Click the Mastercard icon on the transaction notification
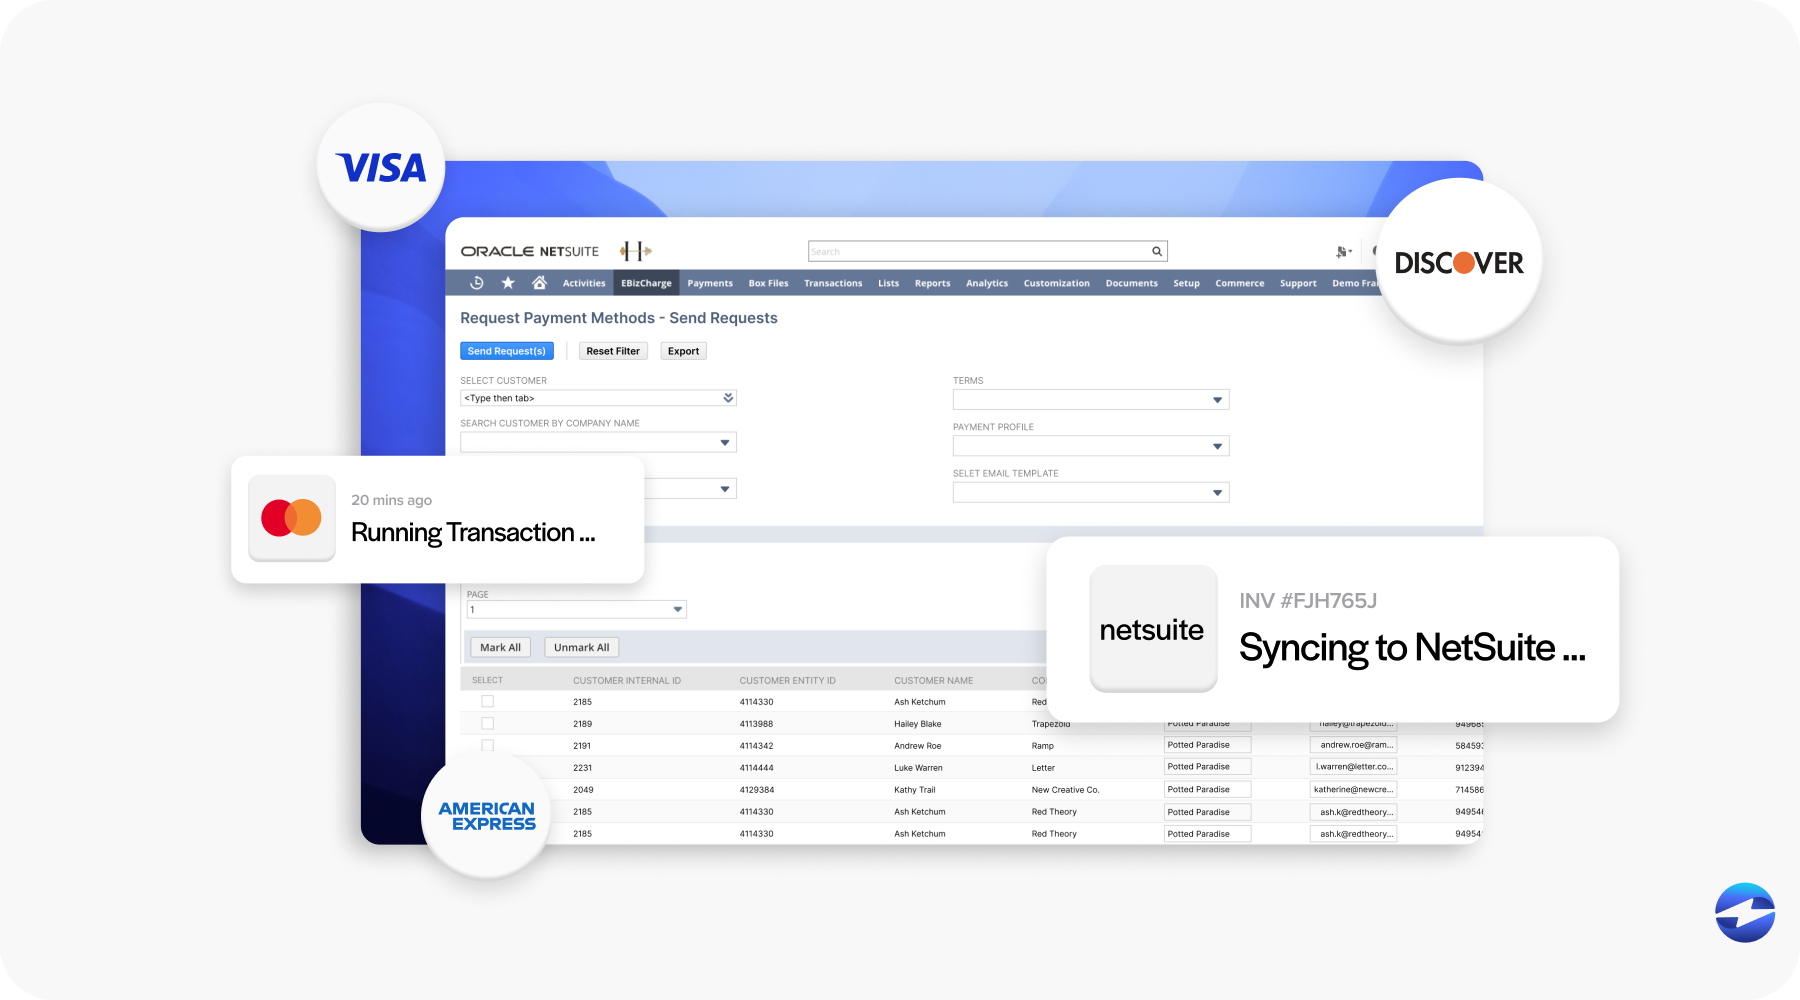Screen dimensions: 1800x1000 coord(291,517)
